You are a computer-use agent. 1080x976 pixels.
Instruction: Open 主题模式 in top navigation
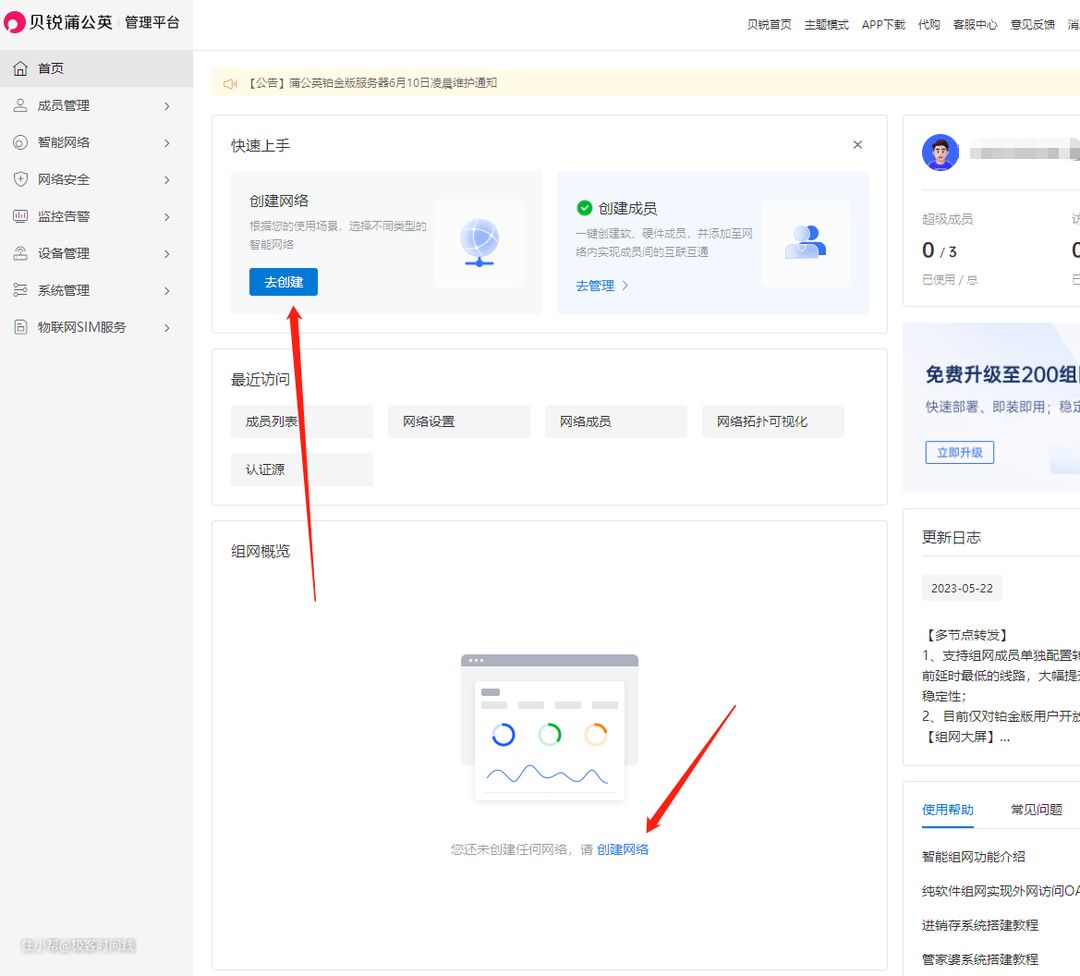(x=826, y=25)
